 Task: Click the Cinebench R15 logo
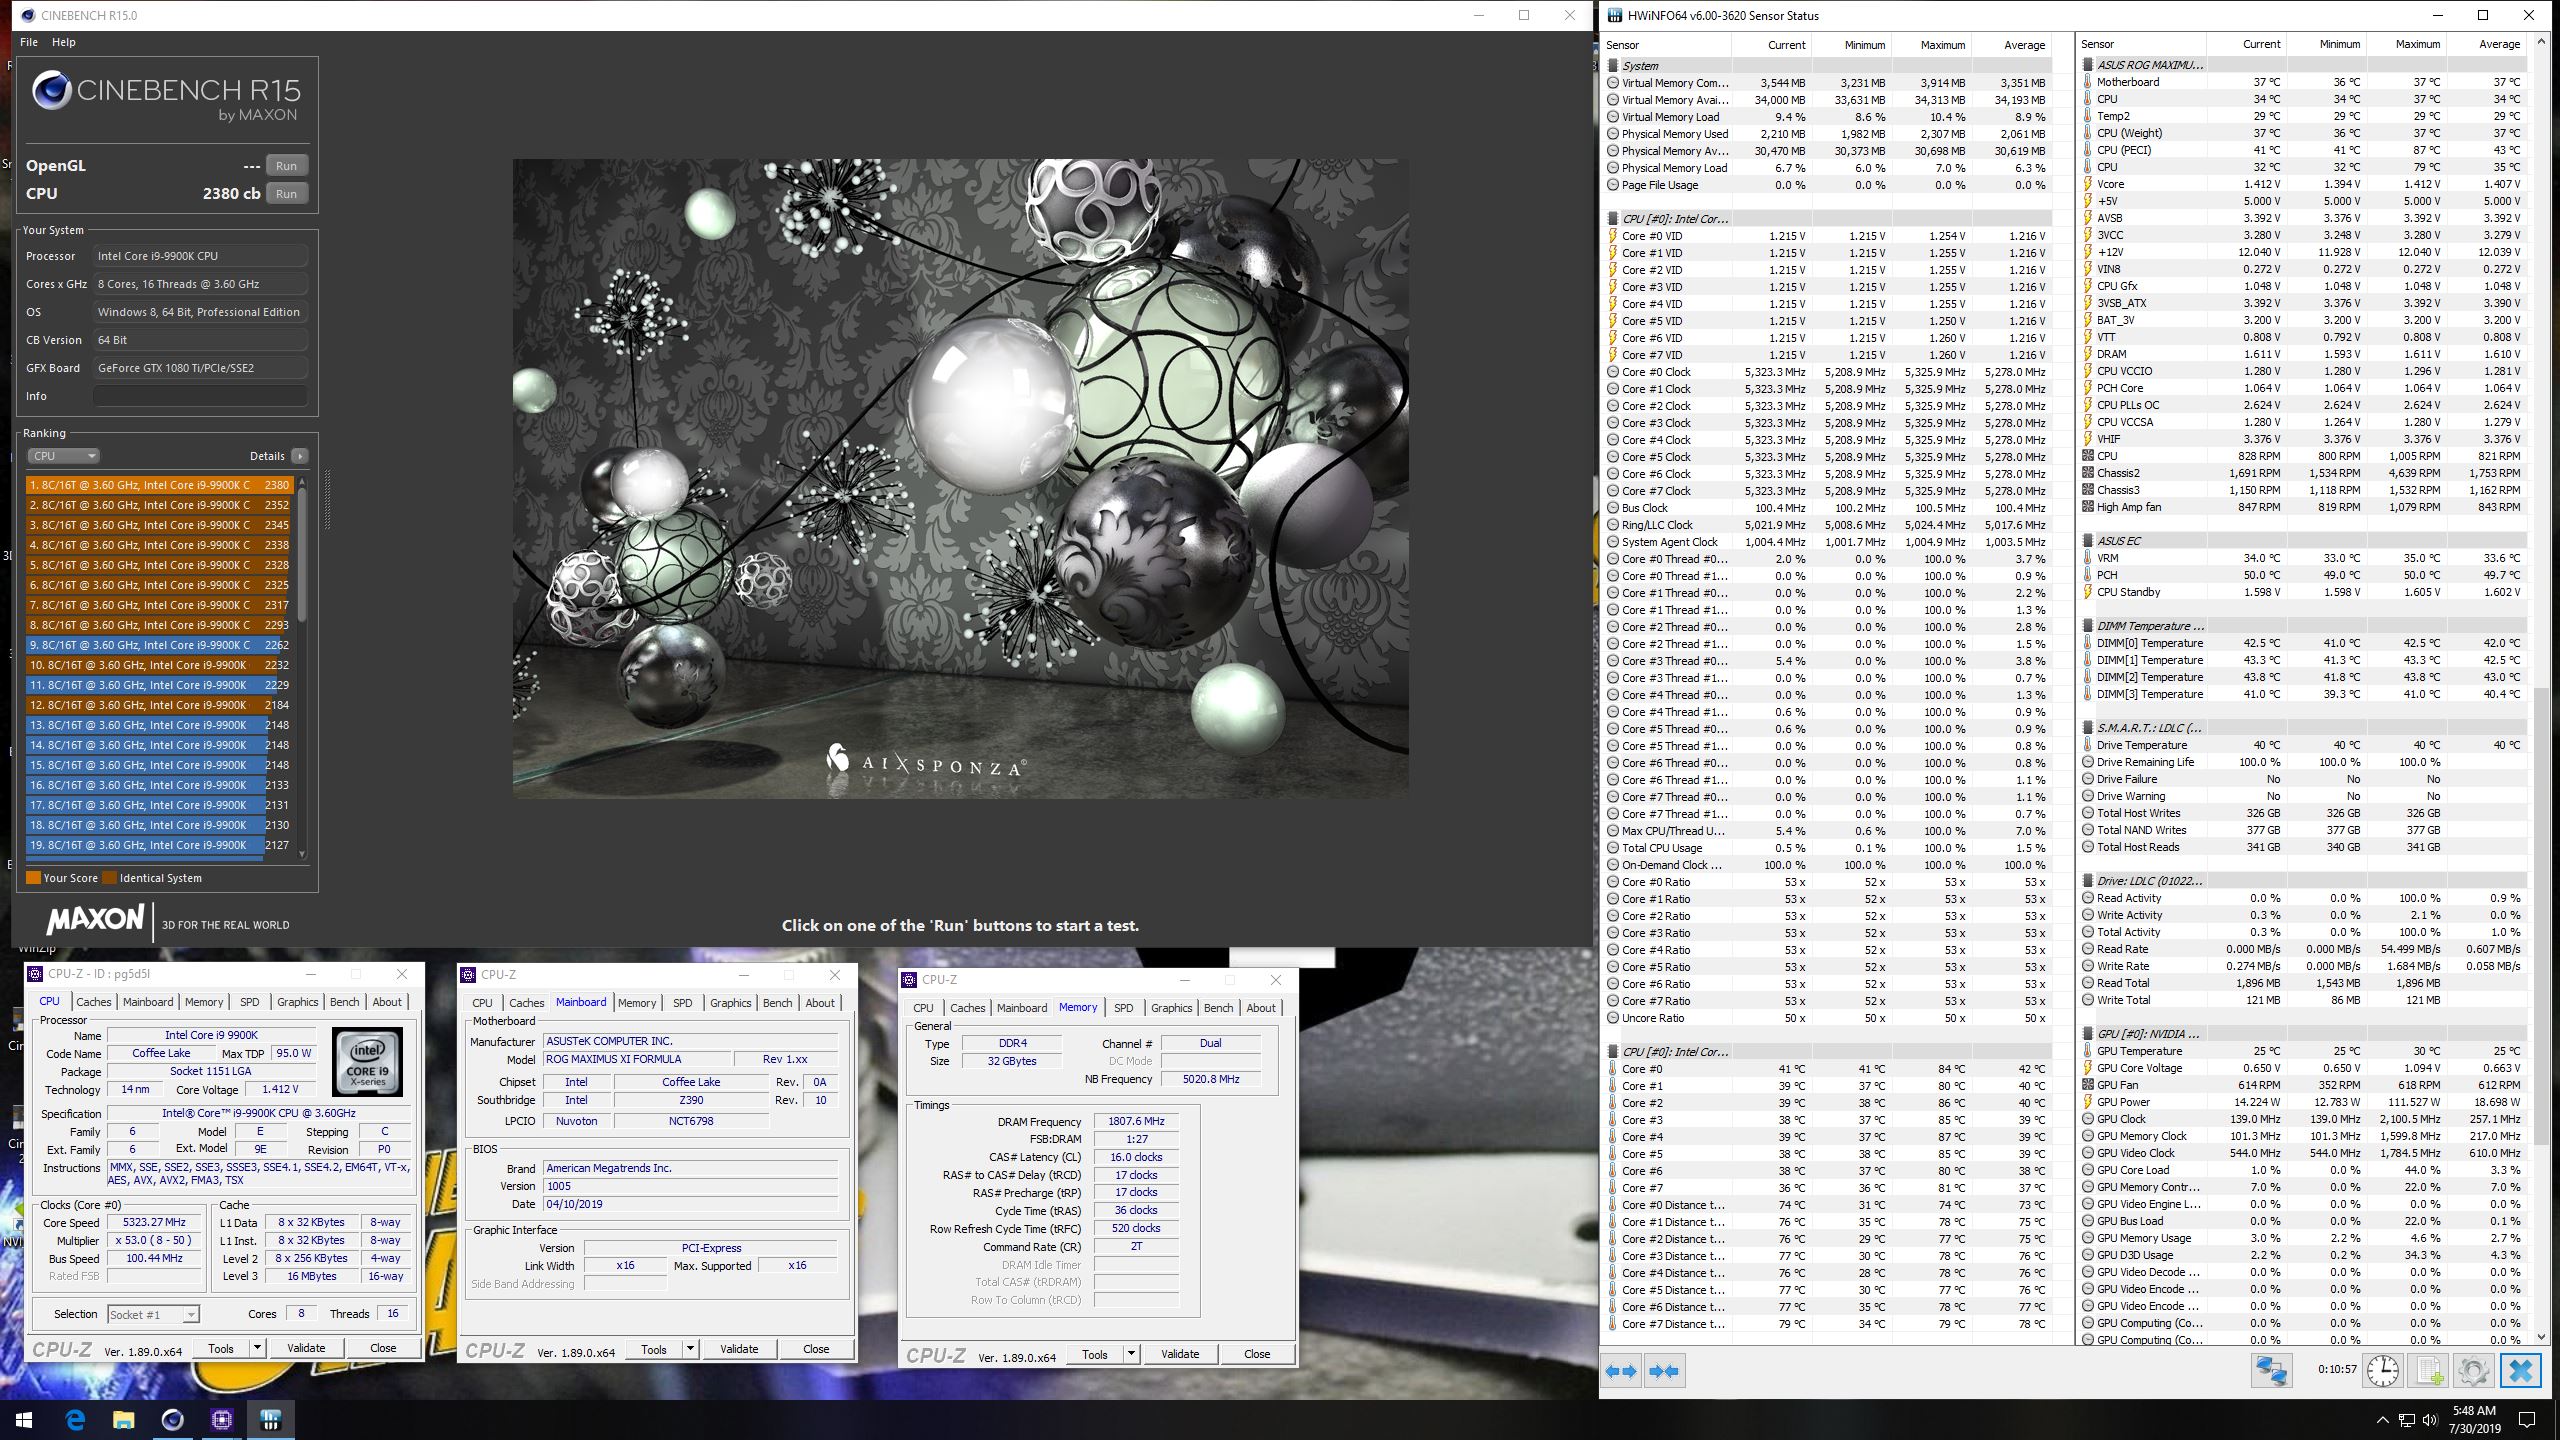point(166,97)
